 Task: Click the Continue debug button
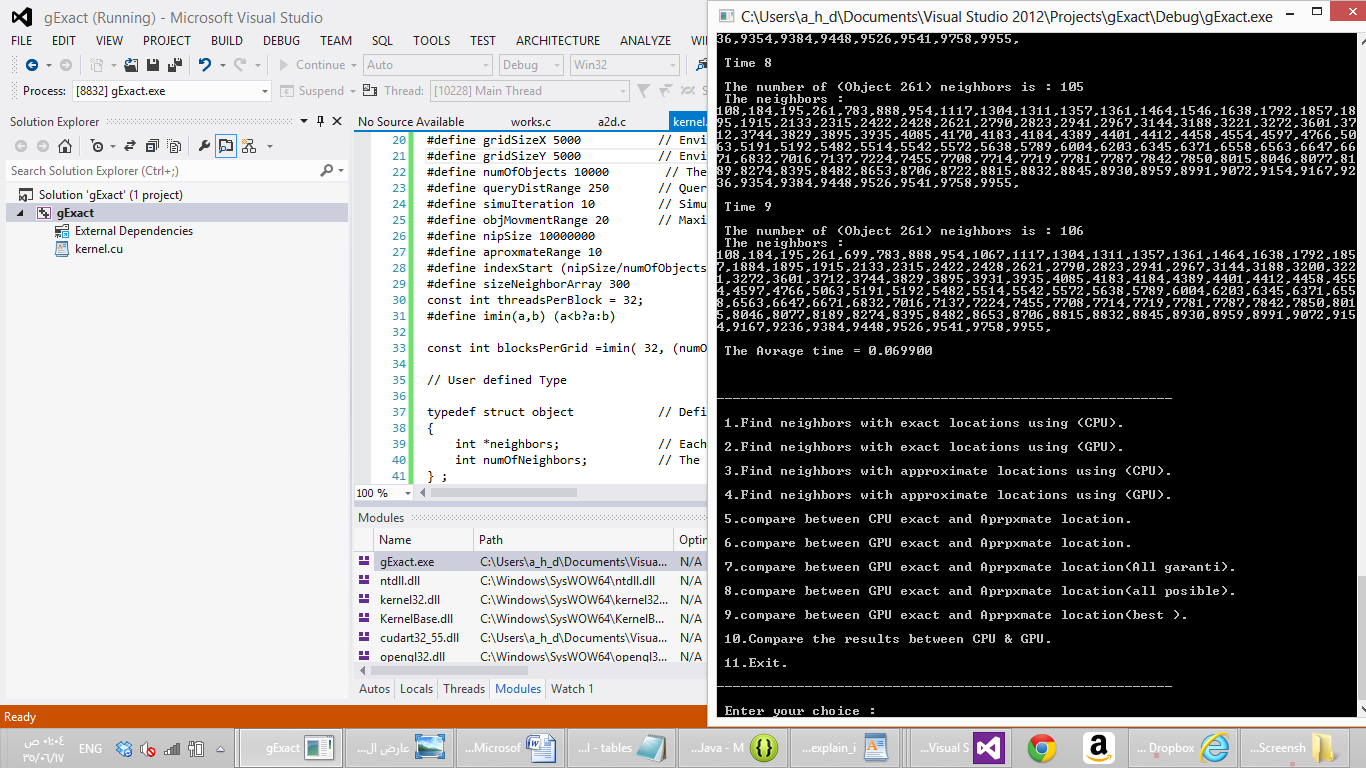coord(311,65)
